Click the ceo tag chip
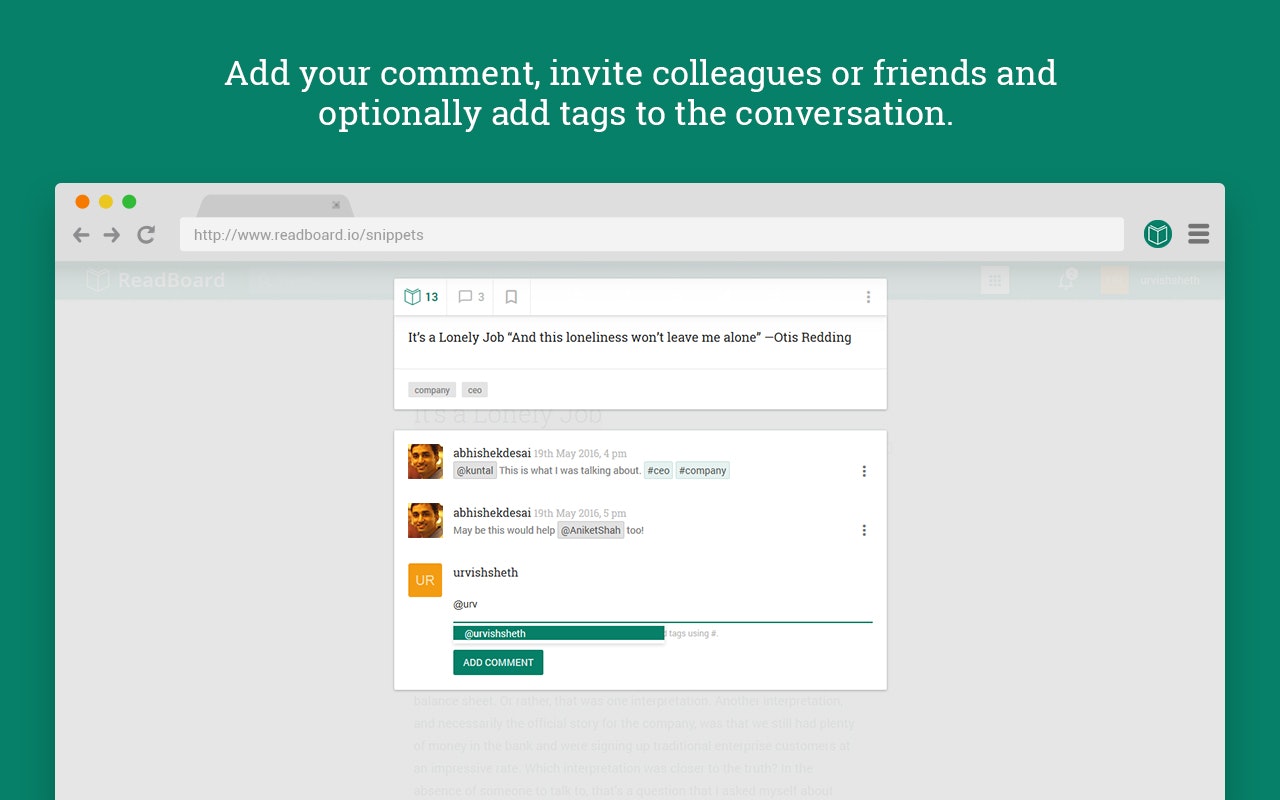This screenshot has height=800, width=1280. tap(475, 390)
